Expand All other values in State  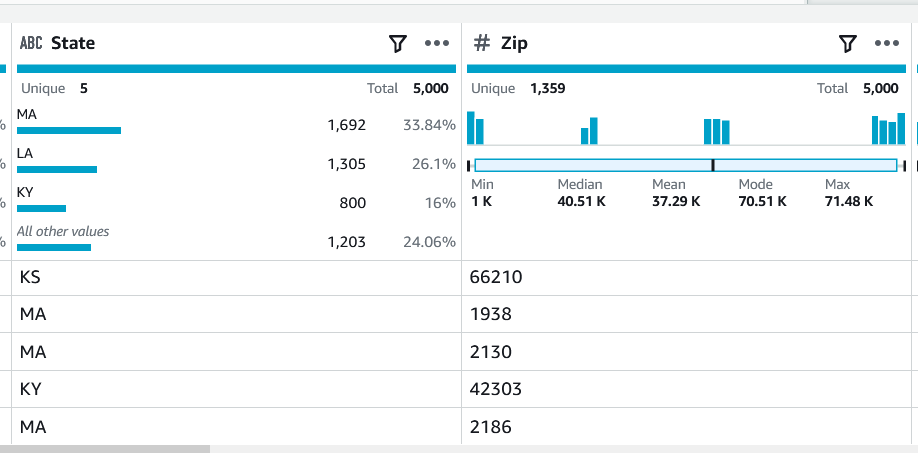(x=63, y=232)
